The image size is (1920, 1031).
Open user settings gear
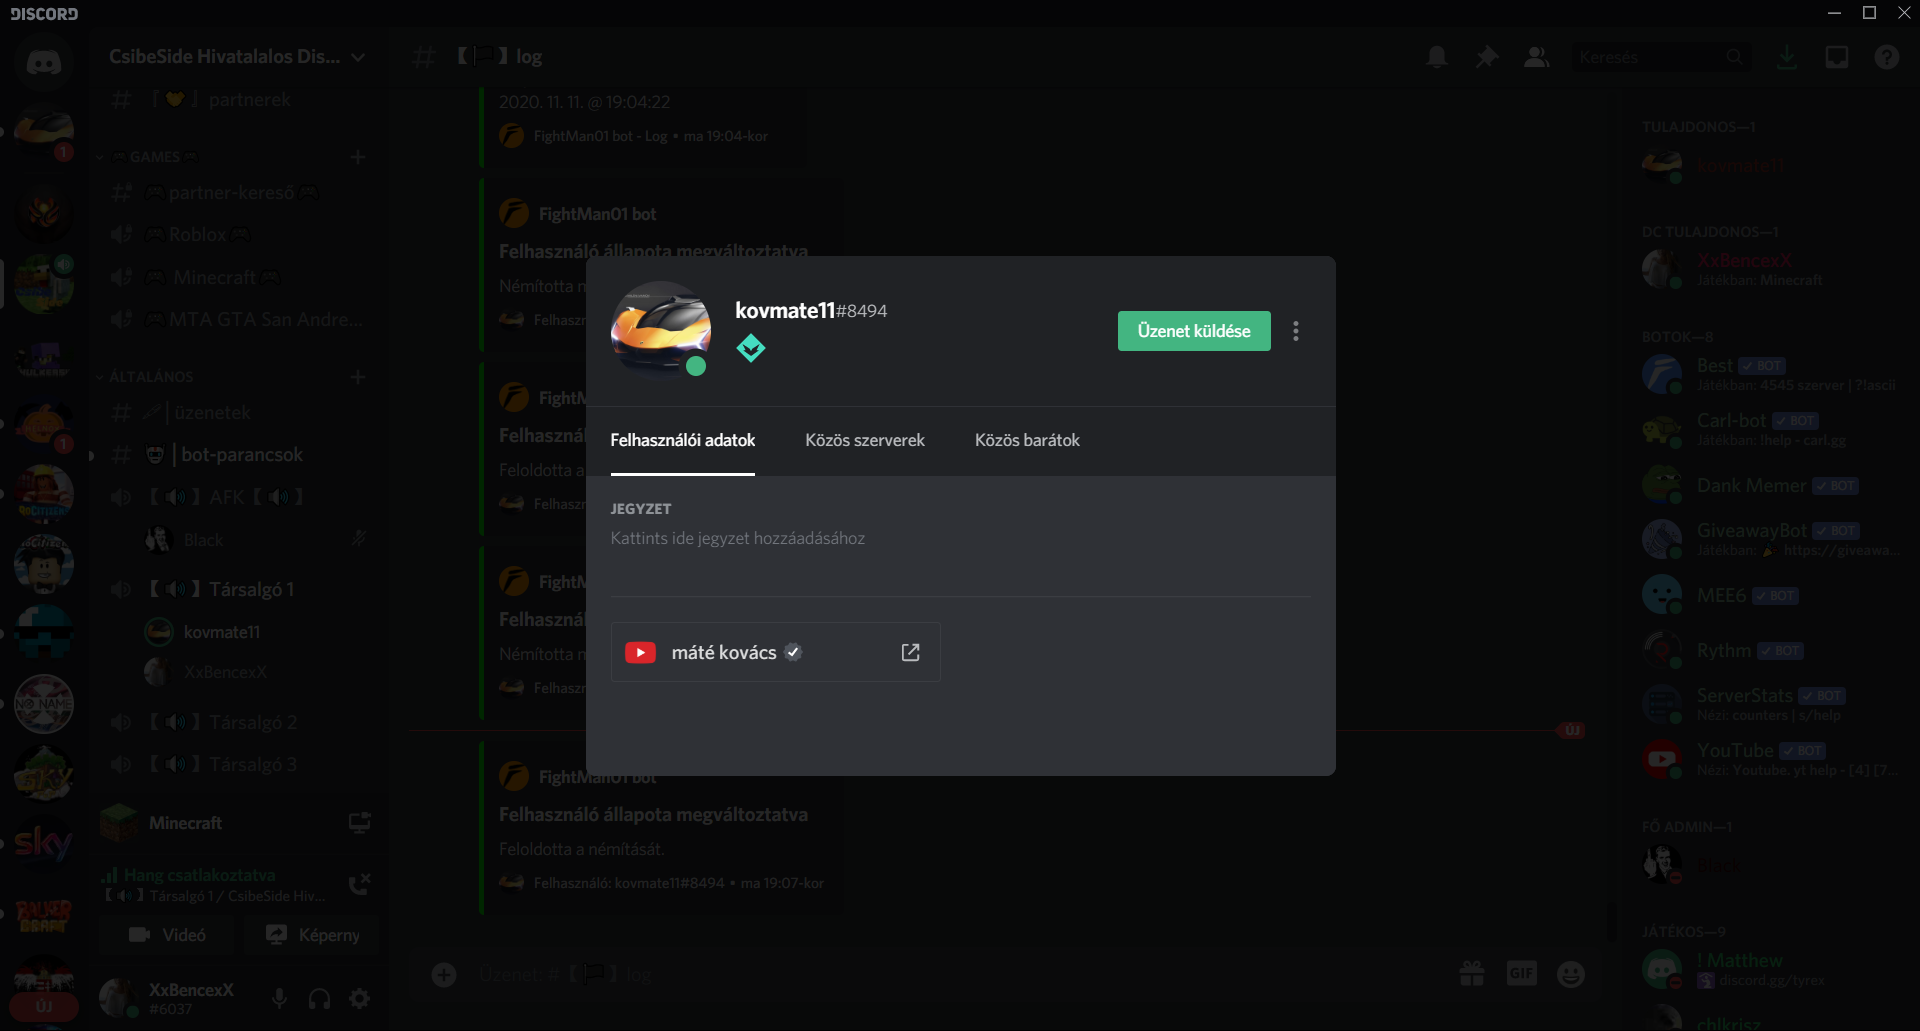359,998
